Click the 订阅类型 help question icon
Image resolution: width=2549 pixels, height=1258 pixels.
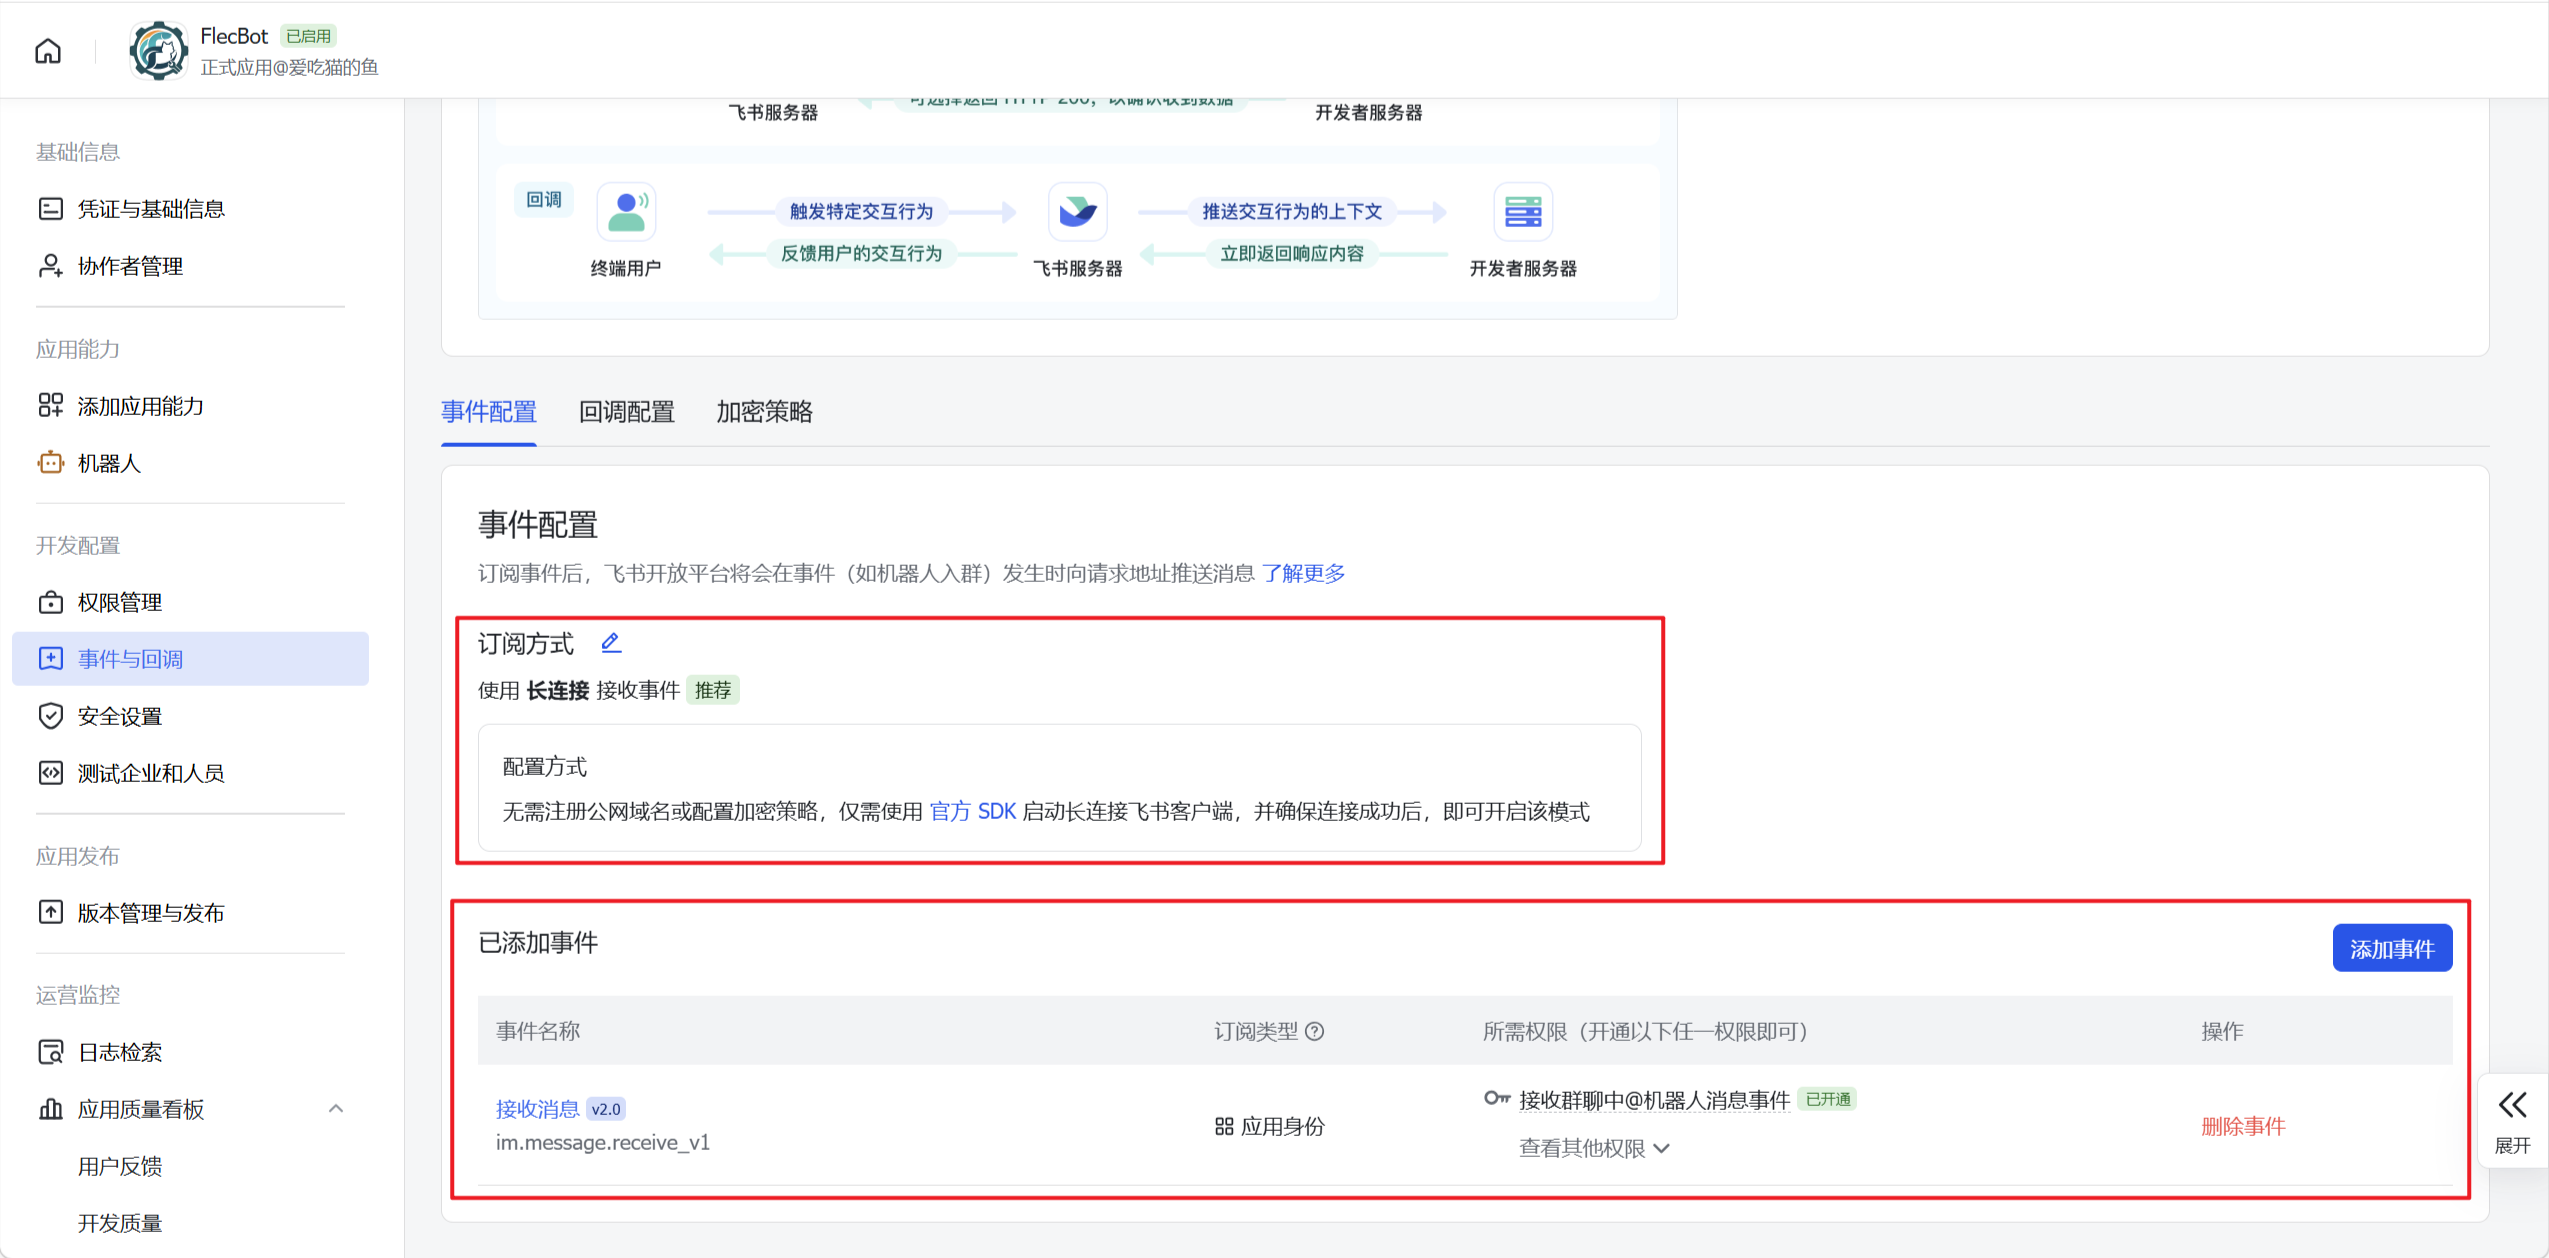tap(1315, 1031)
